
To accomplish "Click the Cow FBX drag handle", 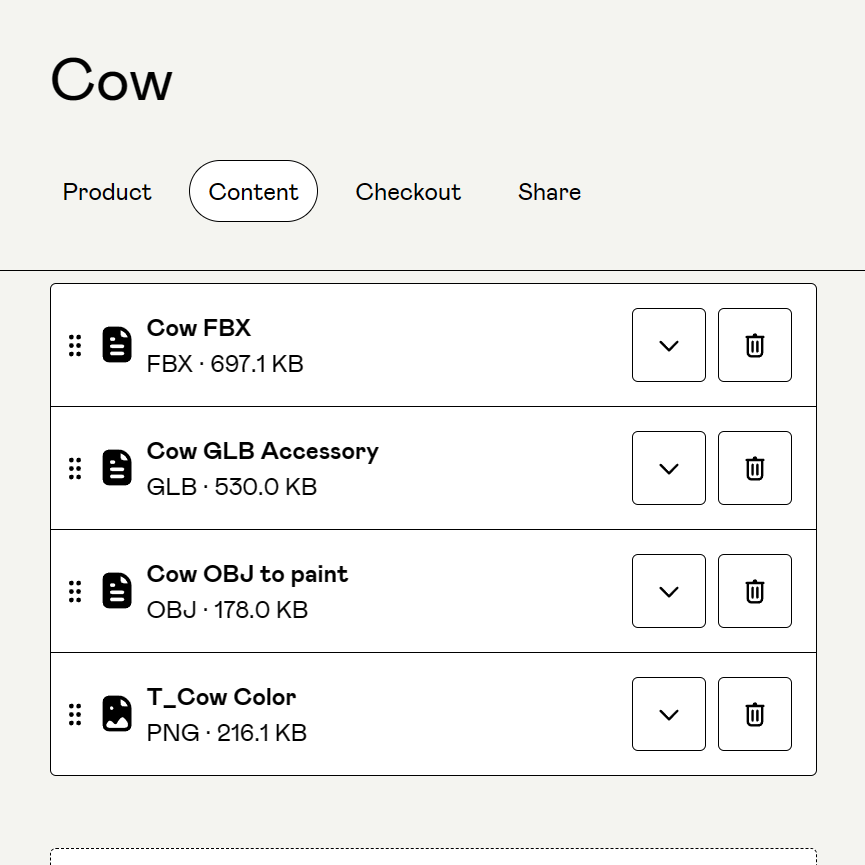I will coord(75,345).
